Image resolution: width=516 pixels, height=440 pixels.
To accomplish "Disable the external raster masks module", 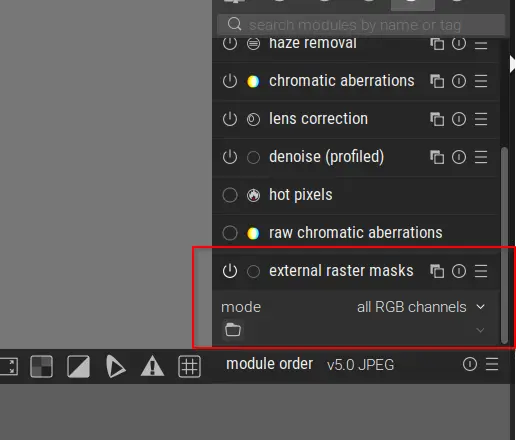I will coord(230,271).
